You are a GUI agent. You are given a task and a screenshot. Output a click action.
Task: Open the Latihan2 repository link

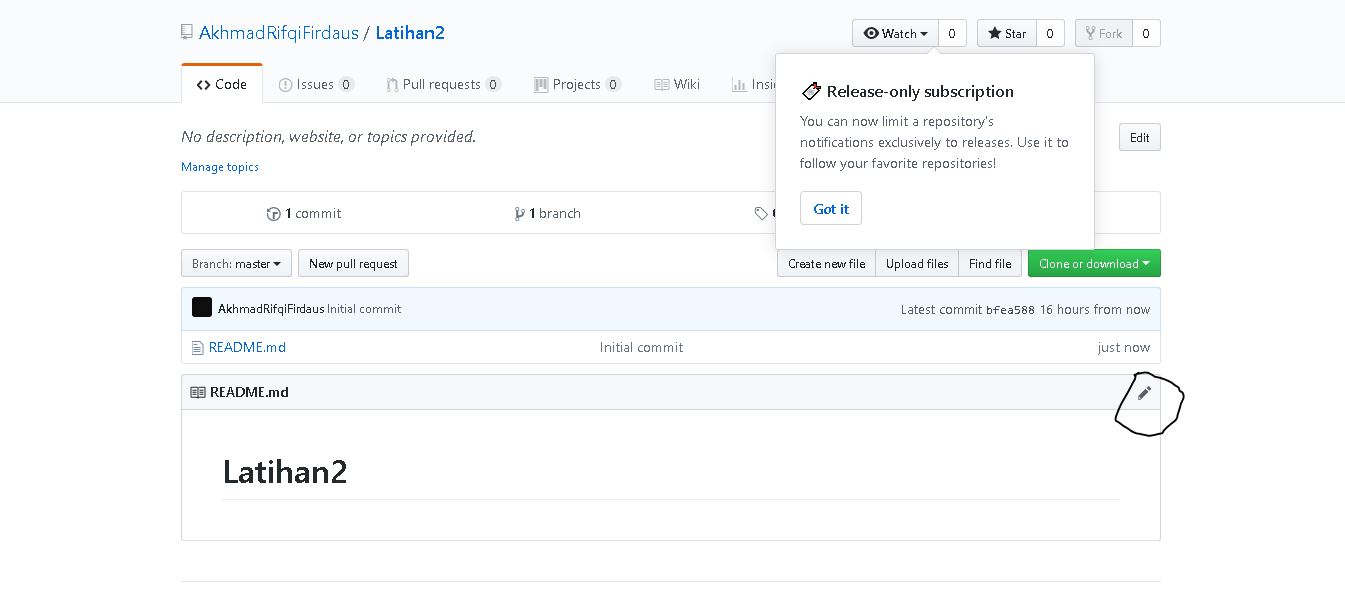[x=410, y=33]
